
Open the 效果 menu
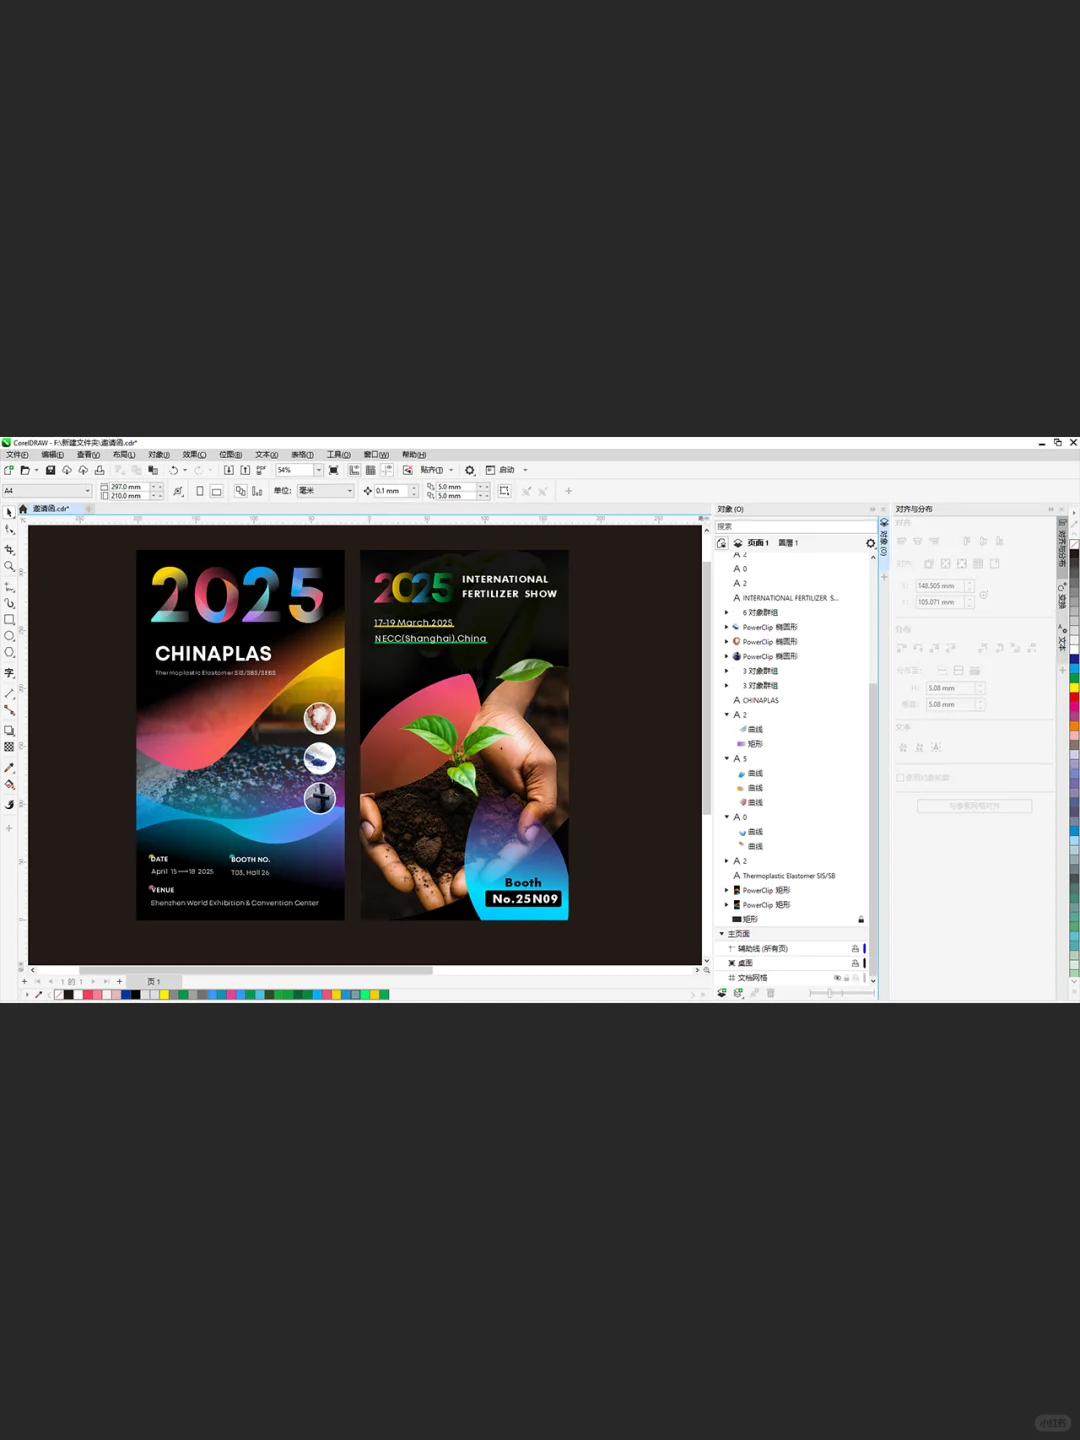(x=194, y=455)
